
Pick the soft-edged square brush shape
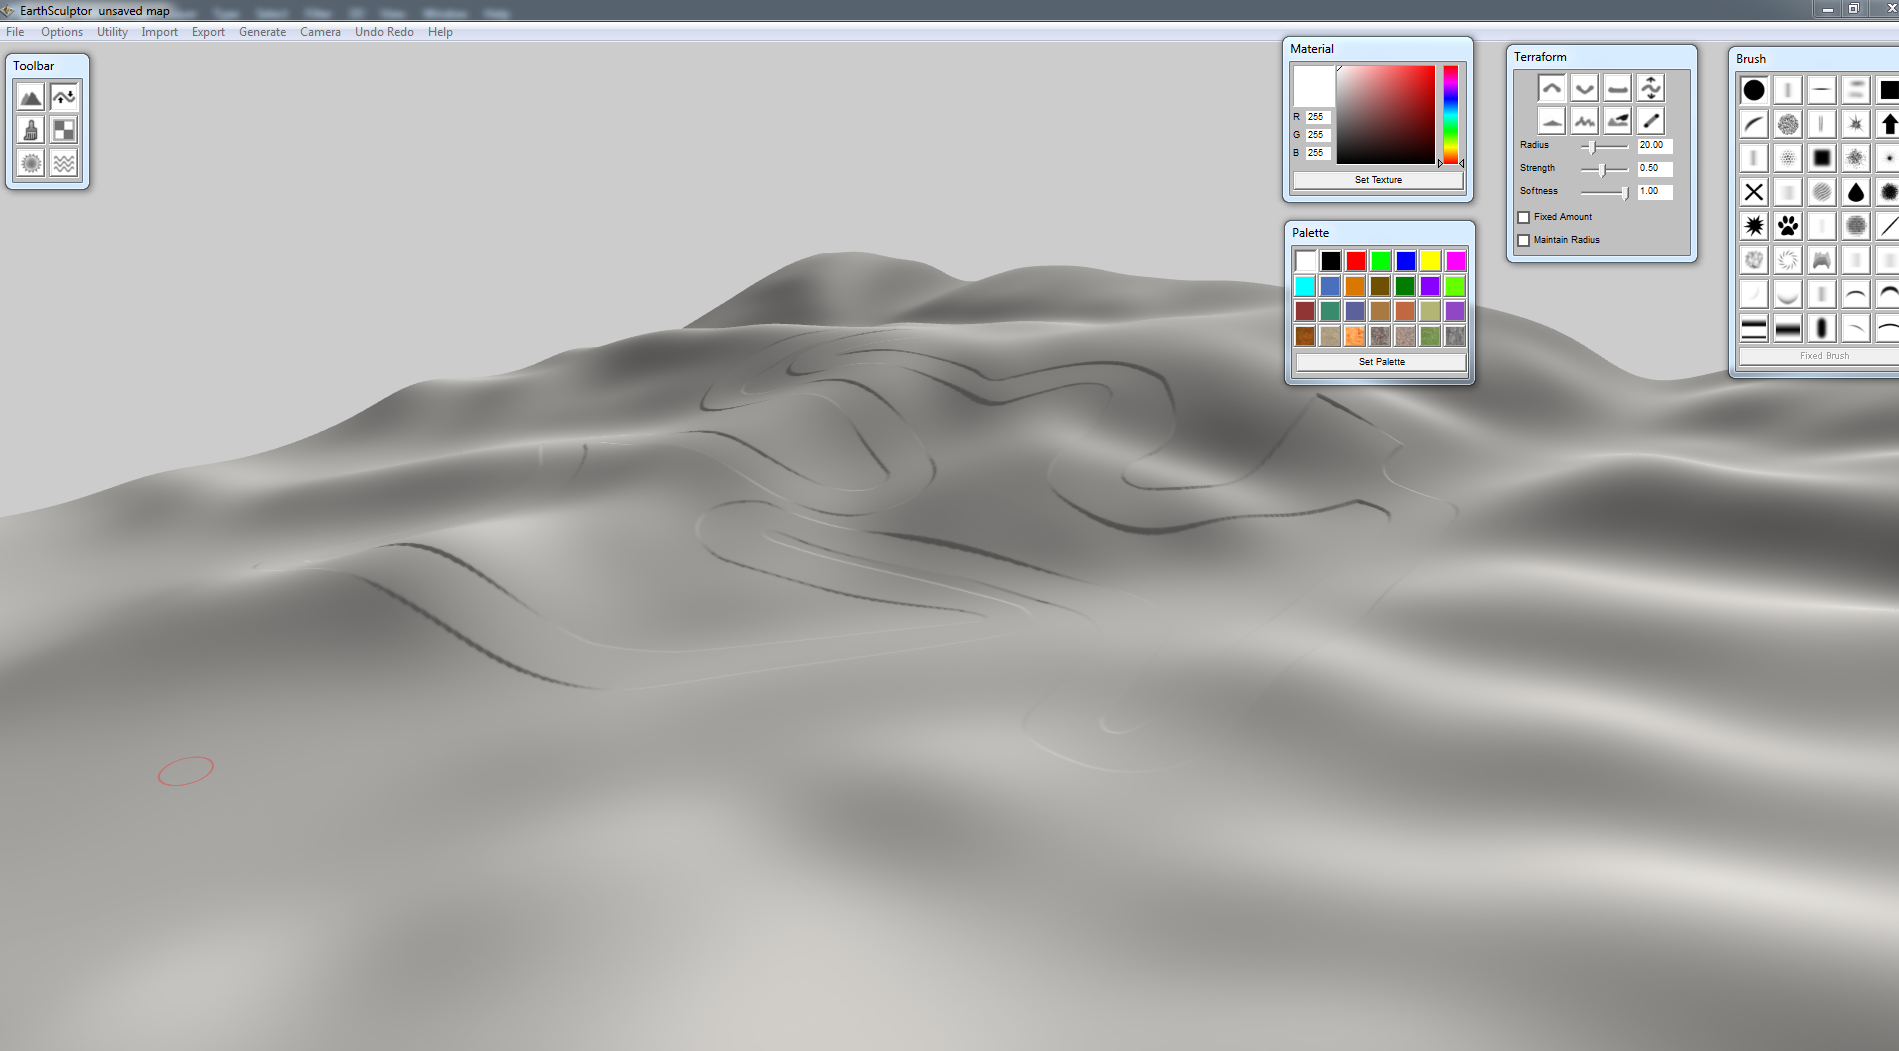pos(1822,158)
